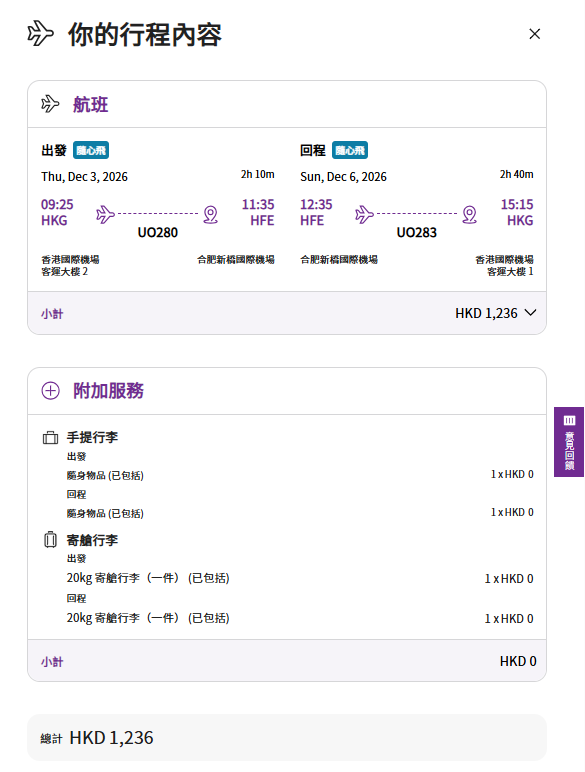Image resolution: width=585 pixels, height=772 pixels.
Task: Select flight number UO280
Action: click(158, 232)
